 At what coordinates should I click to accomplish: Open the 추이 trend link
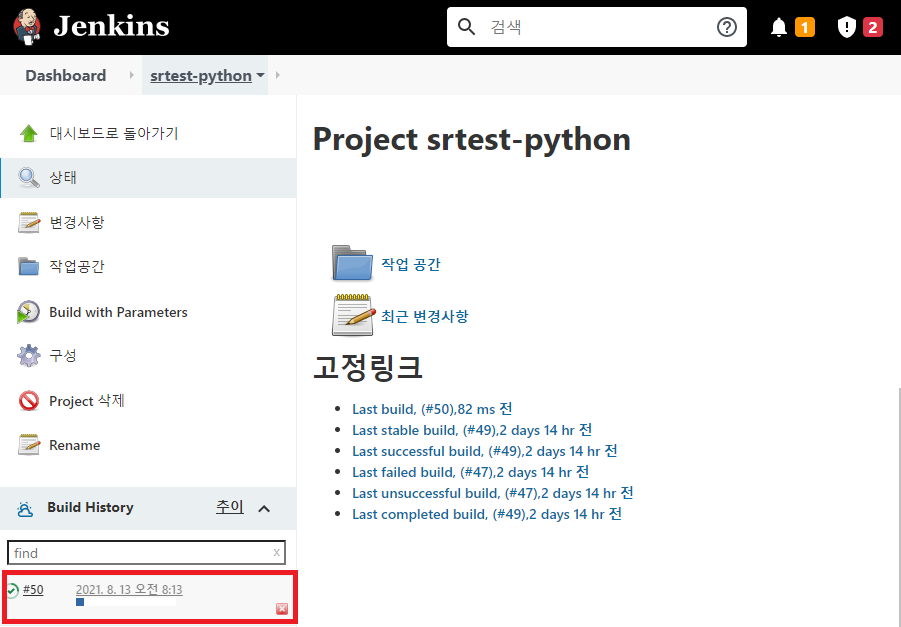[x=230, y=507]
